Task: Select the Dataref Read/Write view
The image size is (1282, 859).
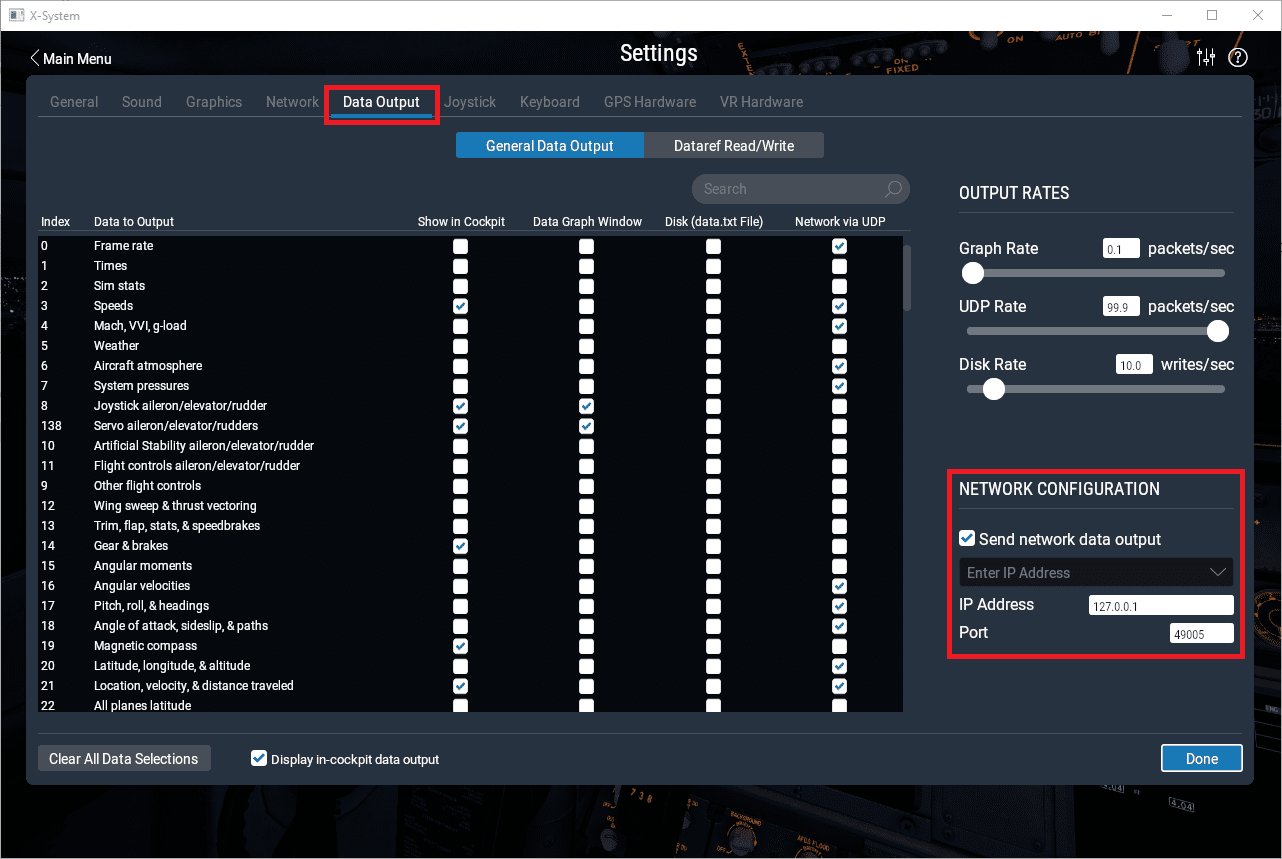Action: pyautogui.click(x=733, y=146)
